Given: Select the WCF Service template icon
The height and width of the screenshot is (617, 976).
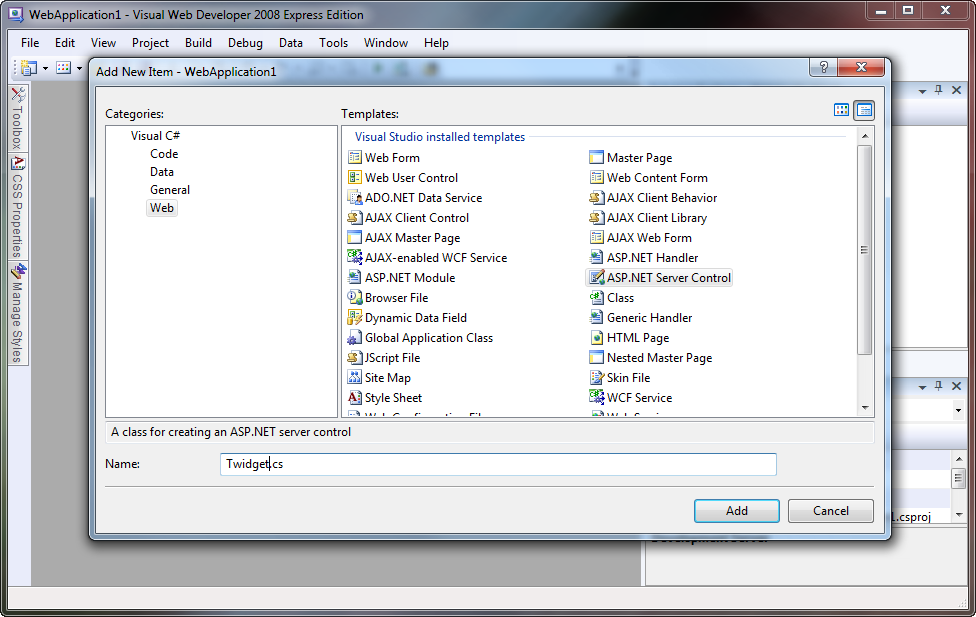Looking at the screenshot, I should tap(596, 397).
